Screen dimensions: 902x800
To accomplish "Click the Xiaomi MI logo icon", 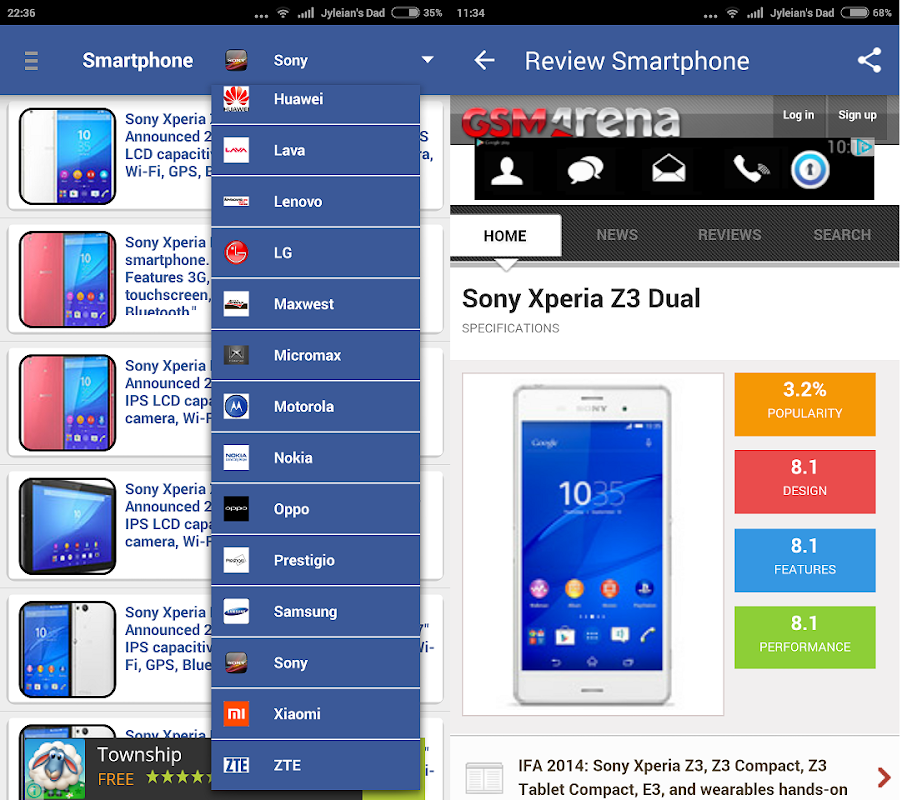I will [x=236, y=714].
